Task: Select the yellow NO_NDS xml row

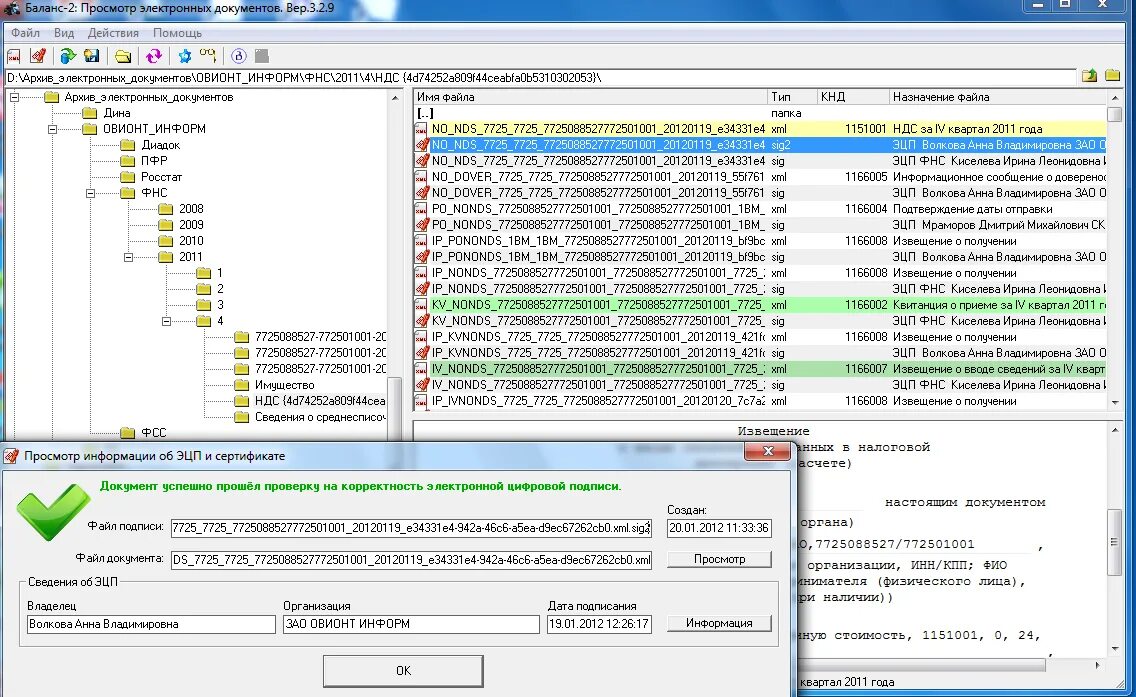Action: (760, 129)
